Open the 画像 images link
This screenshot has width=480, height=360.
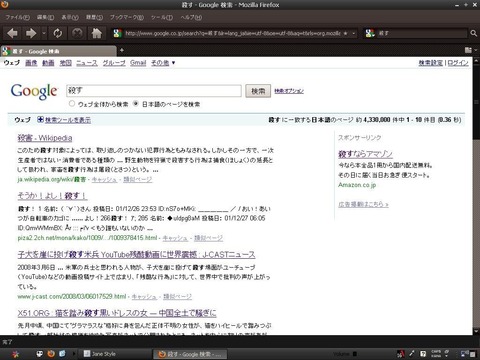[31, 63]
